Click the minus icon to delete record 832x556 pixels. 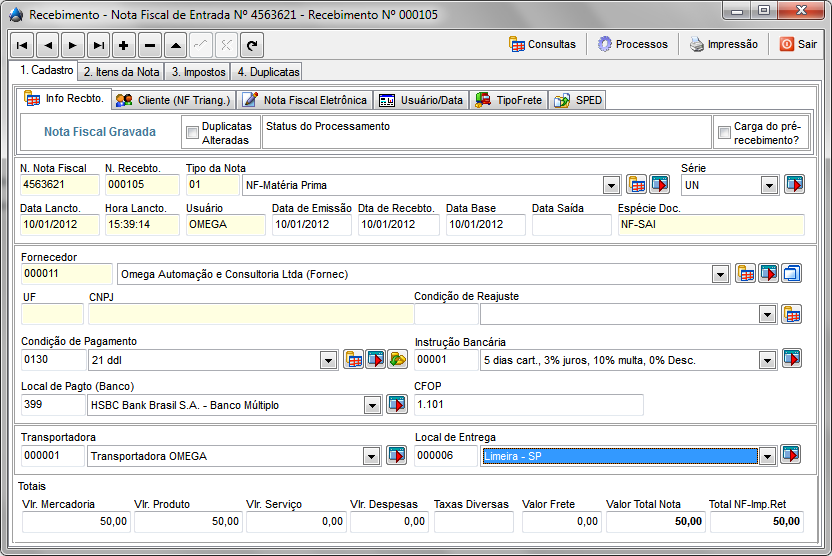click(150, 45)
